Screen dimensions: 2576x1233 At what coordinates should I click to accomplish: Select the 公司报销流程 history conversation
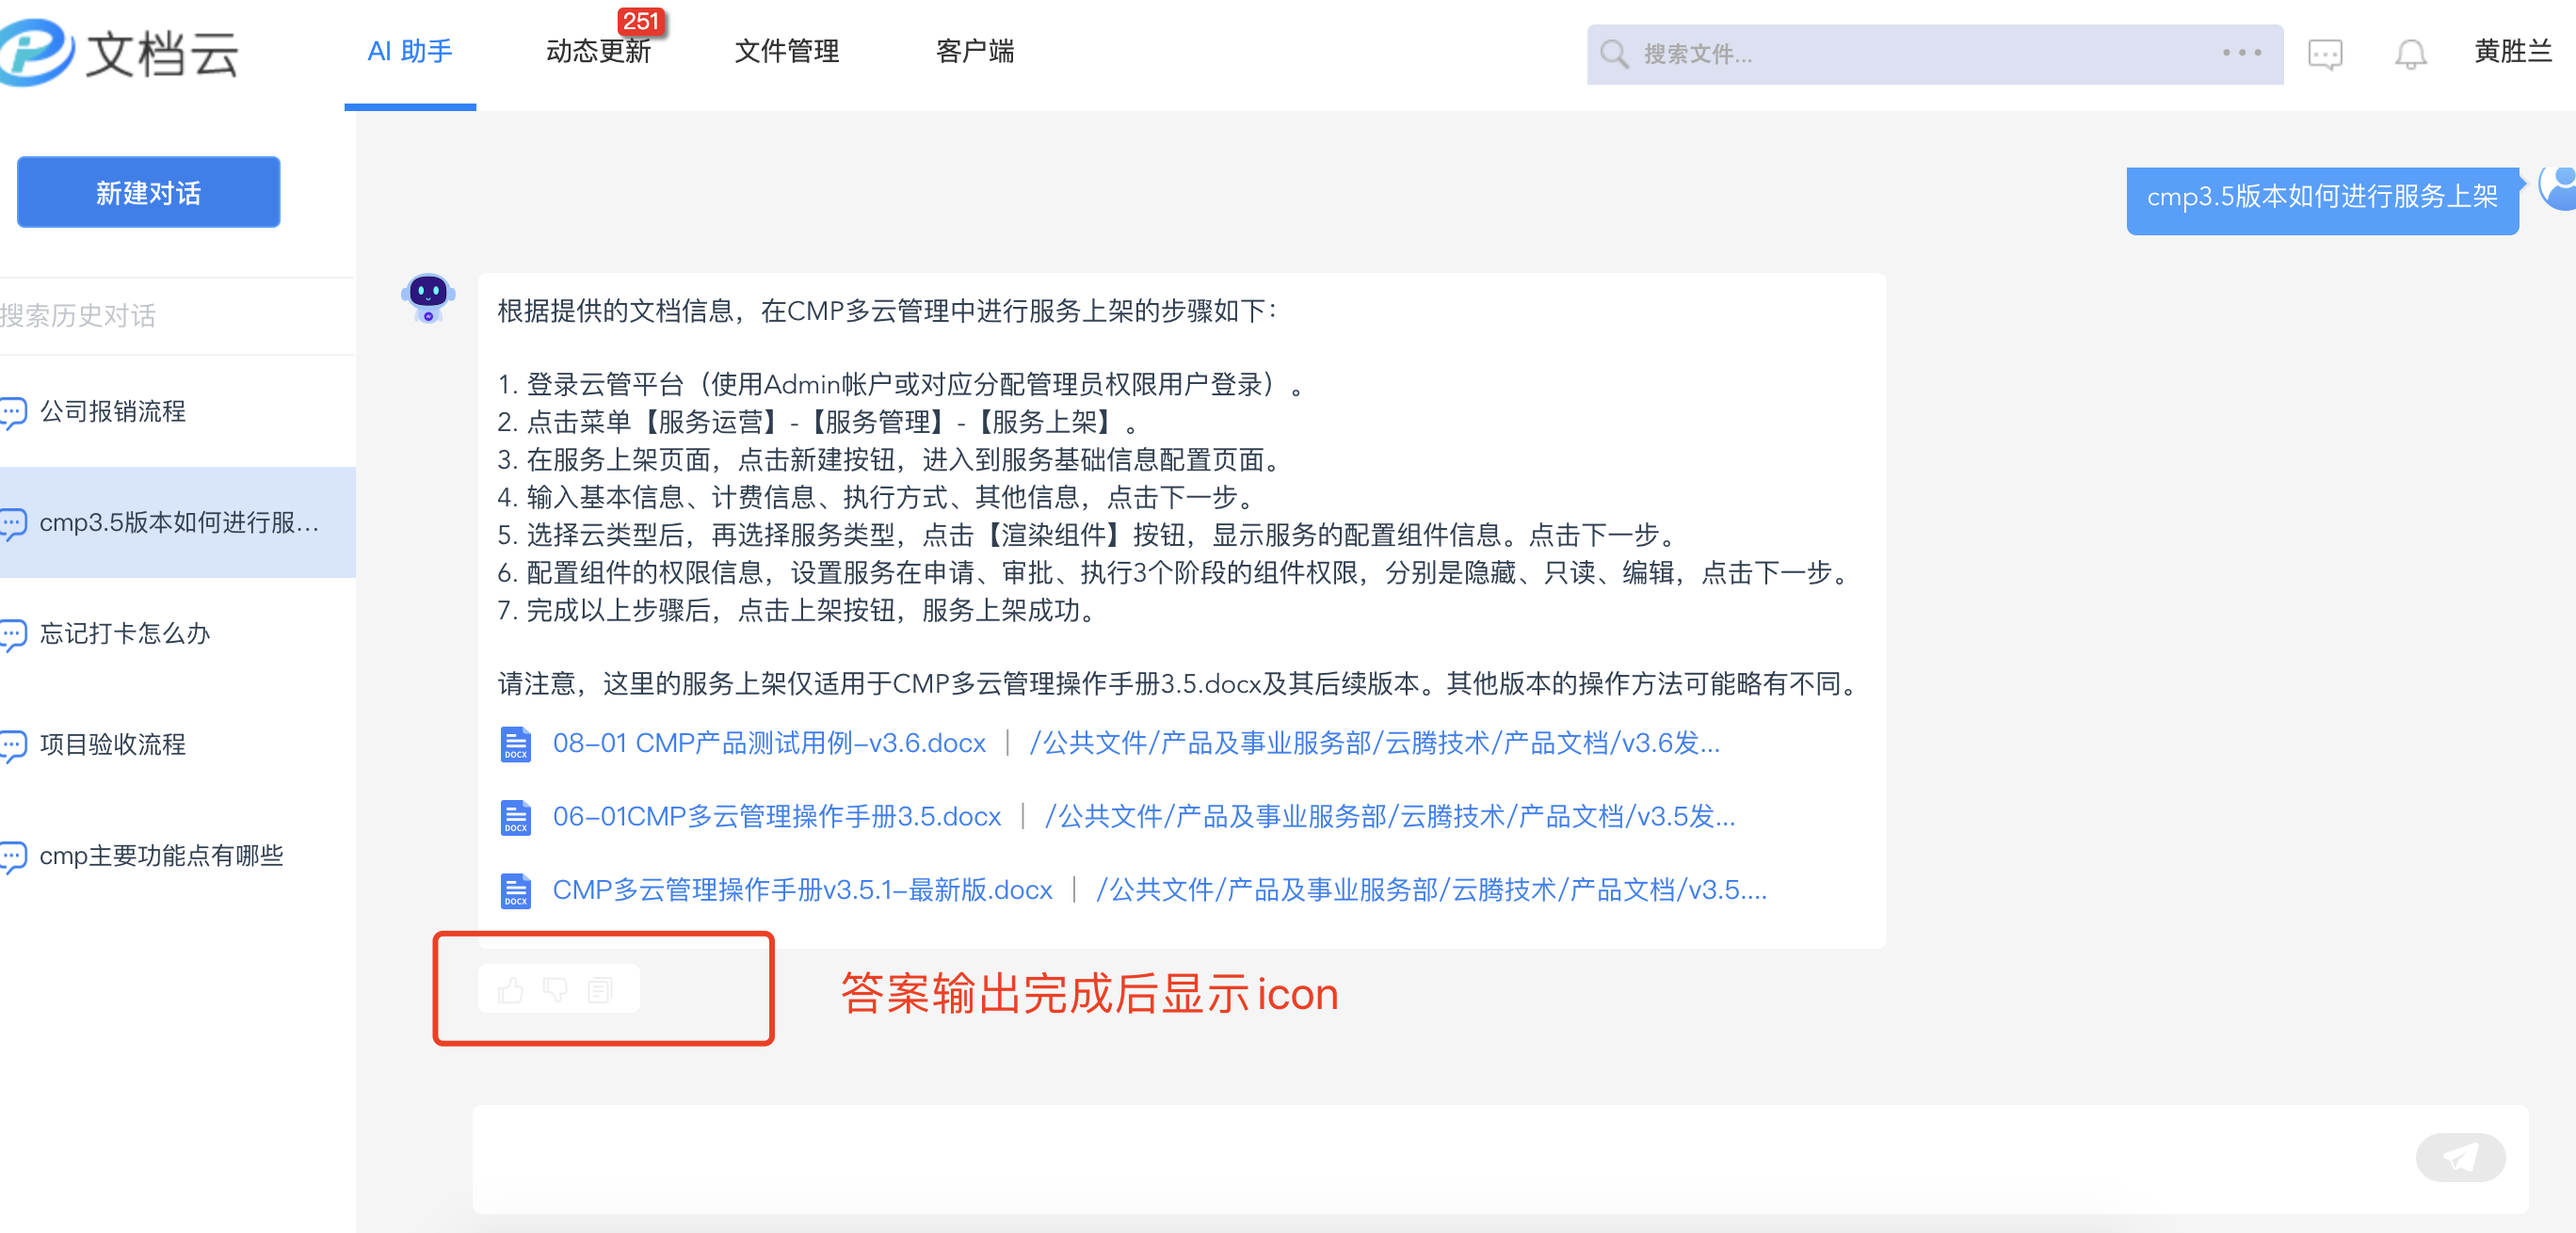tap(112, 411)
